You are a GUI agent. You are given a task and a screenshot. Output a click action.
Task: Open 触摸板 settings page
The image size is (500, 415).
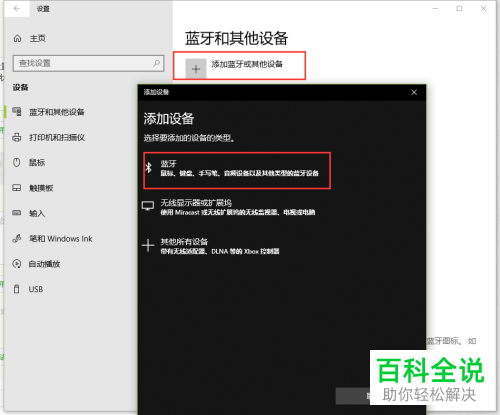(41, 188)
